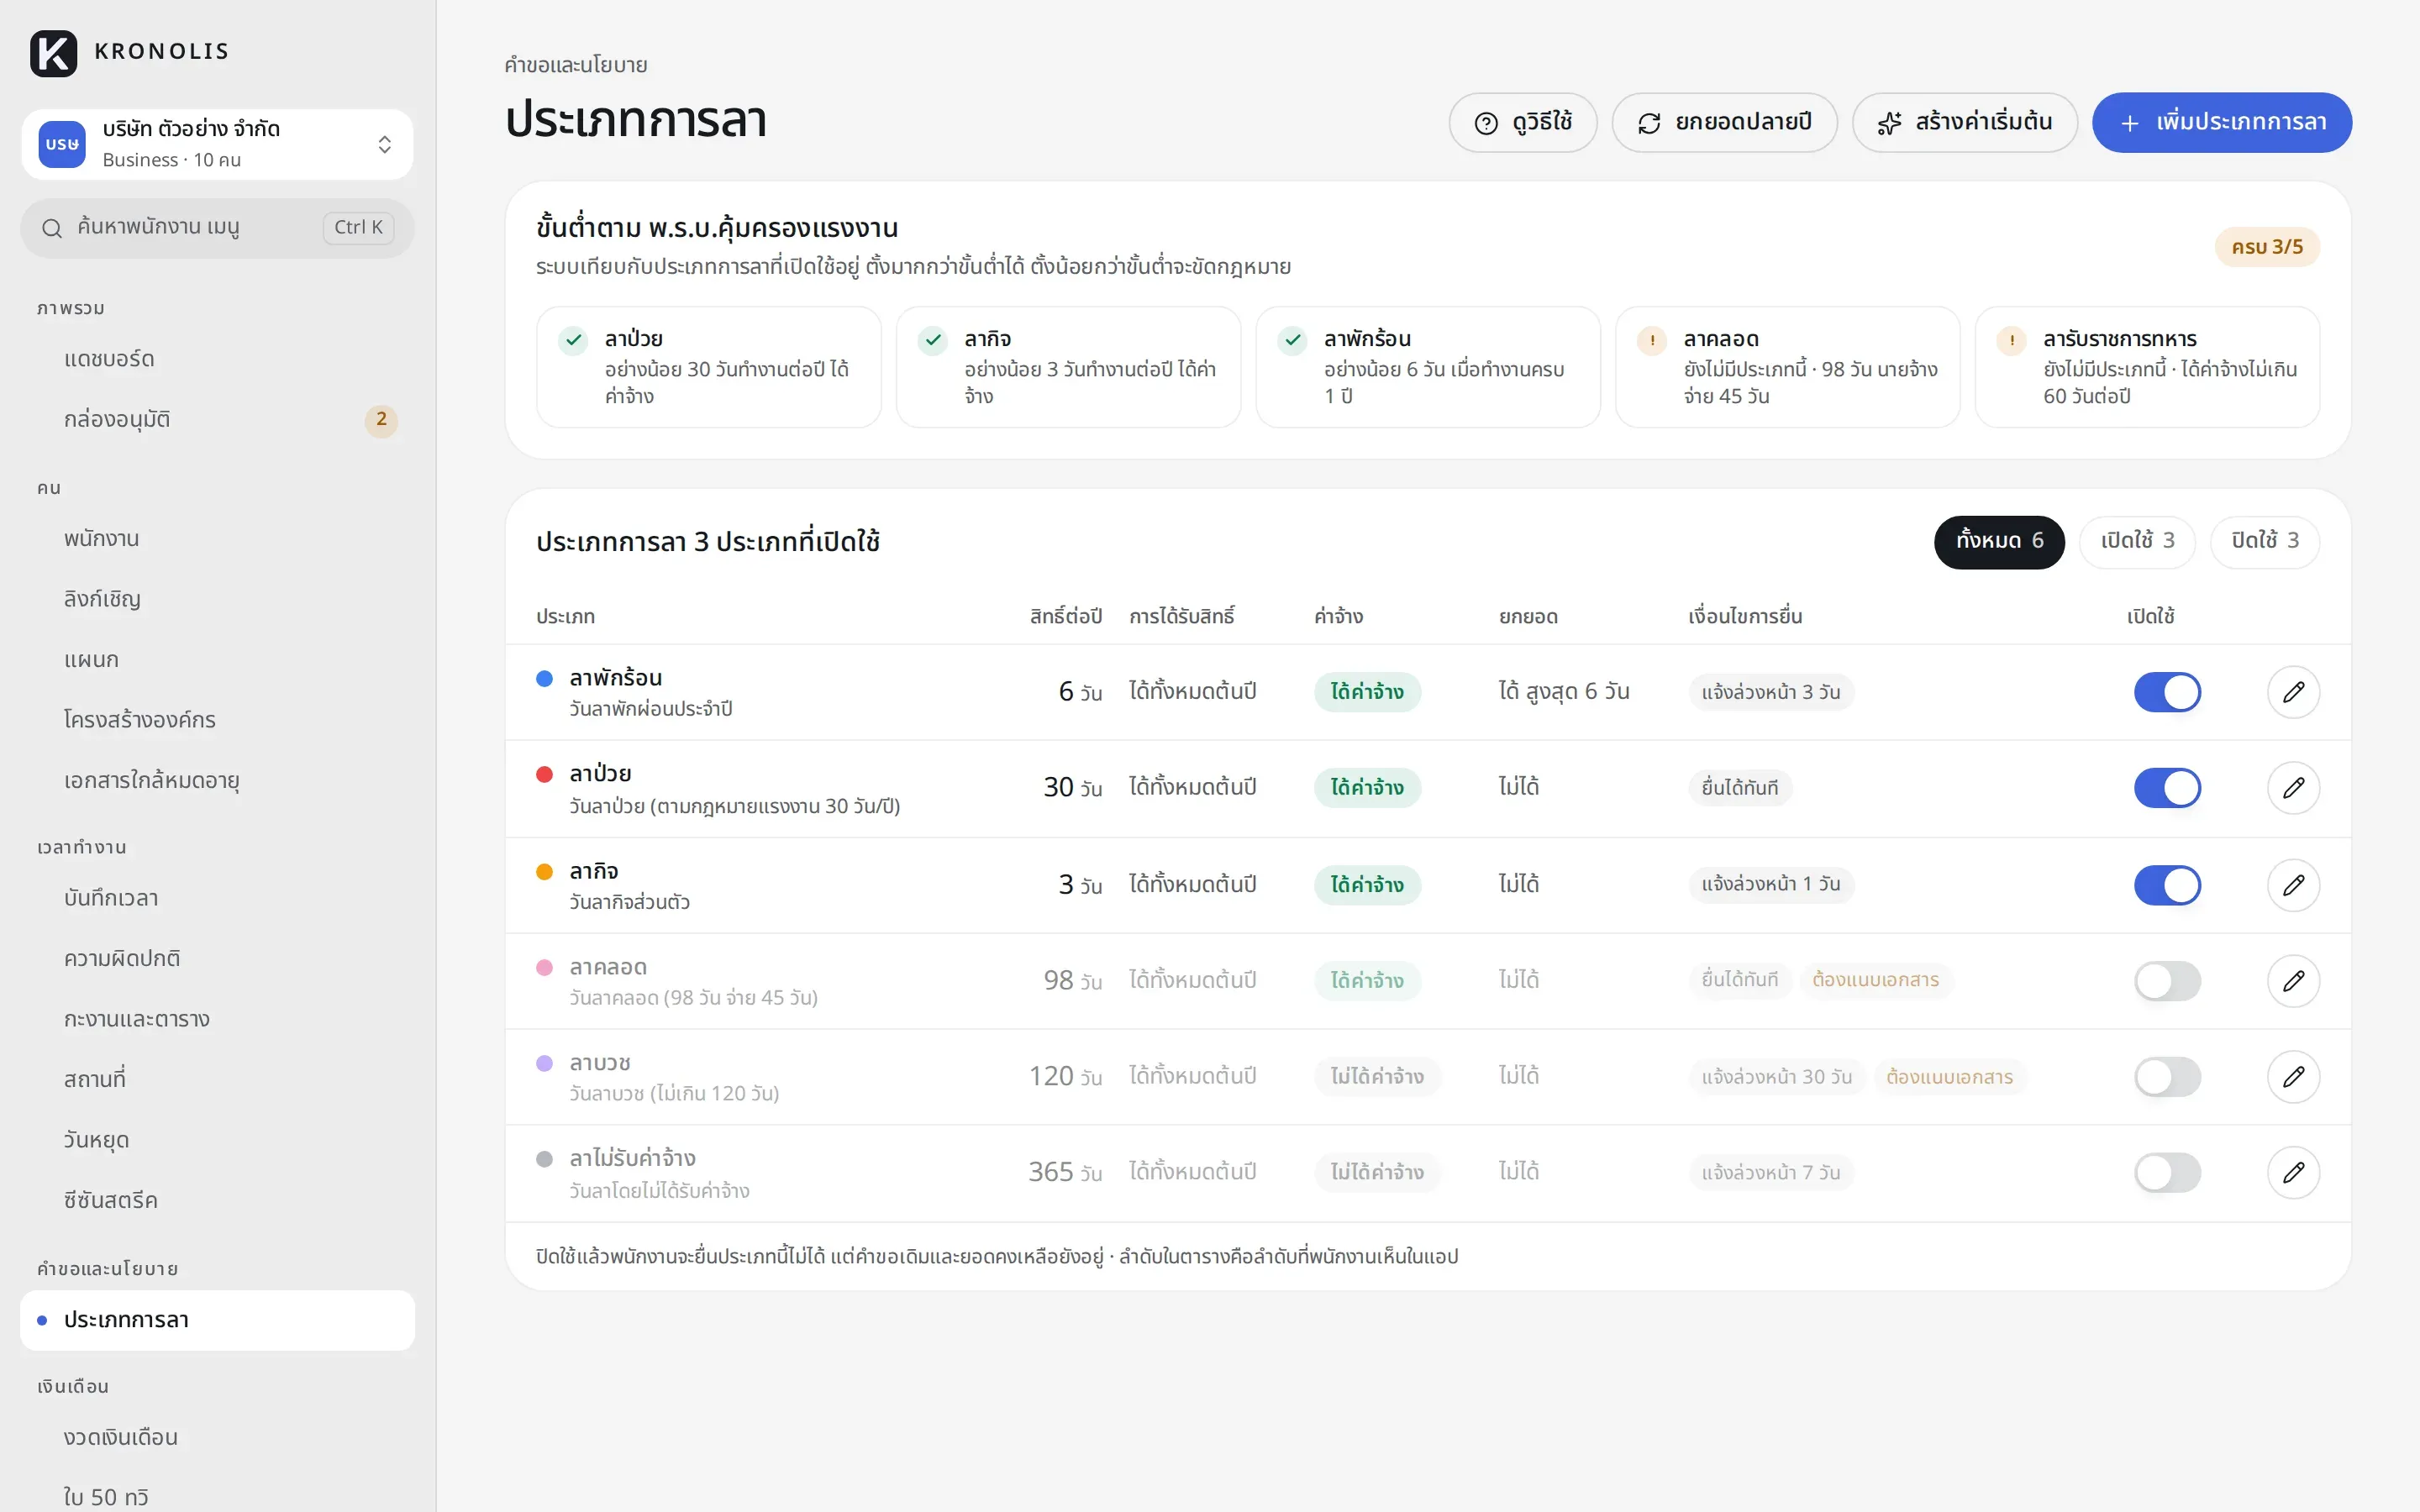
Task: Go to วันหยุด in sidebar menu
Action: (x=217, y=1140)
